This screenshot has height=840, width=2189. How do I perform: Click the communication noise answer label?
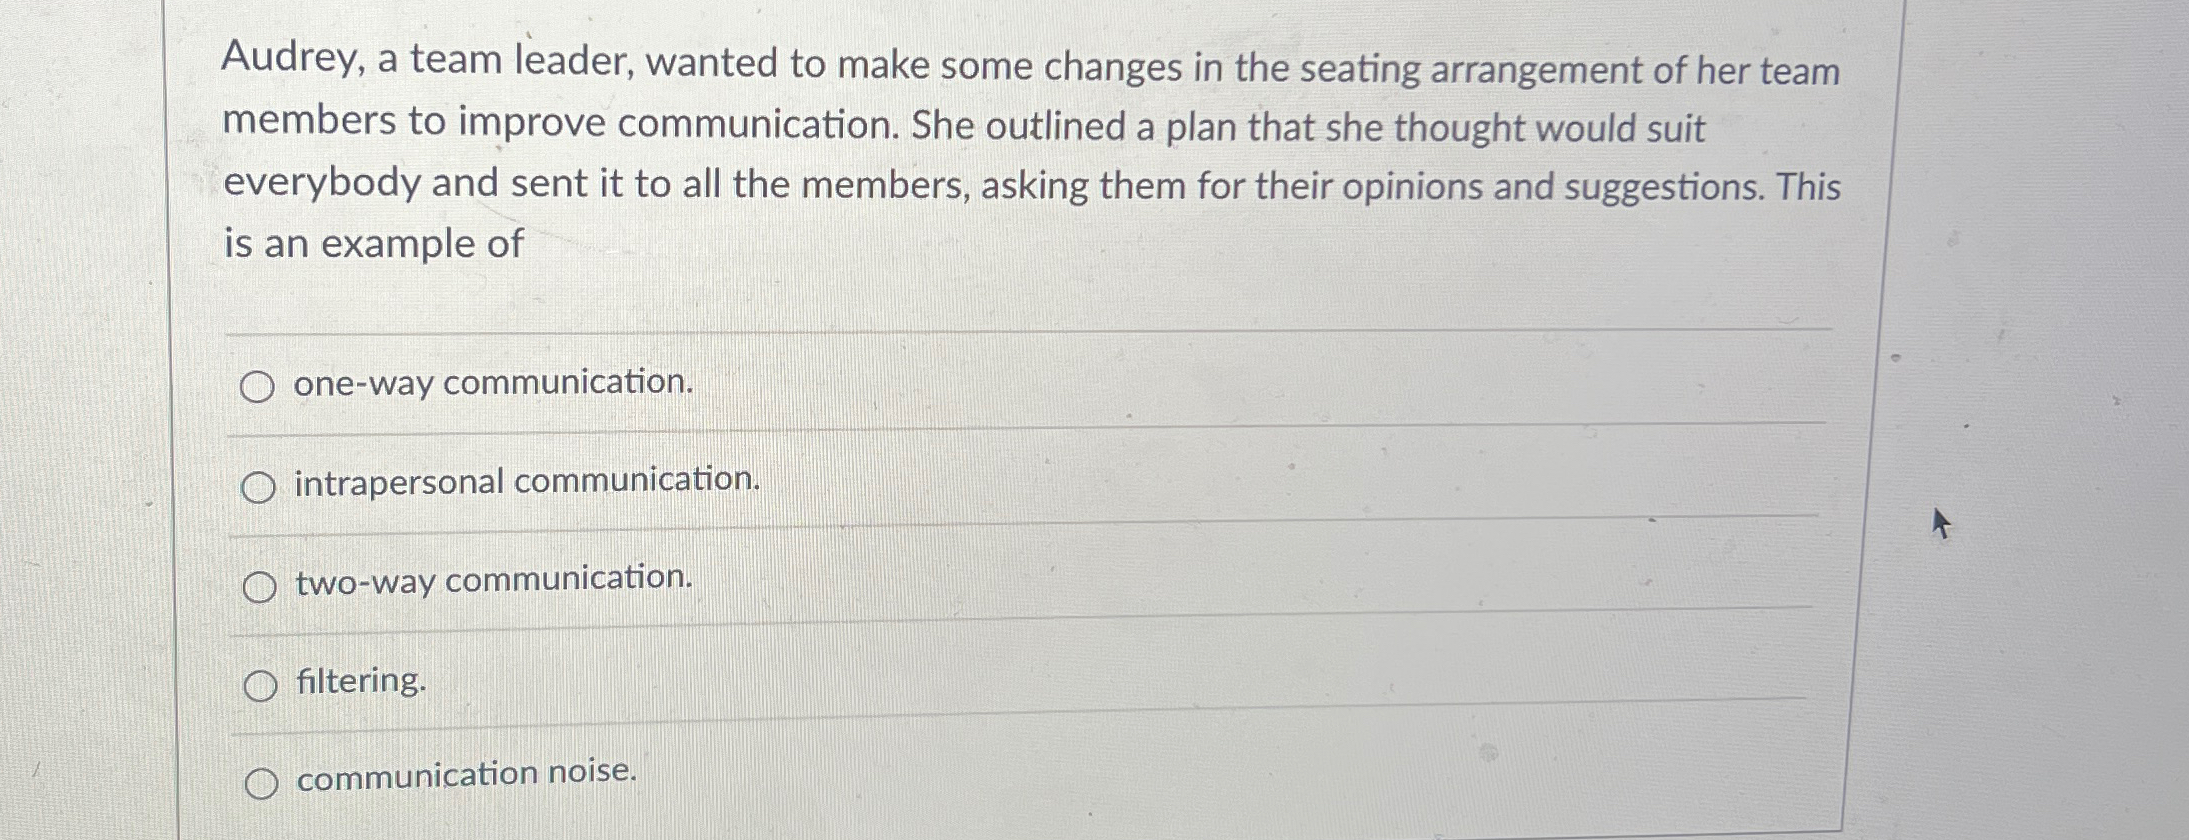tap(464, 775)
